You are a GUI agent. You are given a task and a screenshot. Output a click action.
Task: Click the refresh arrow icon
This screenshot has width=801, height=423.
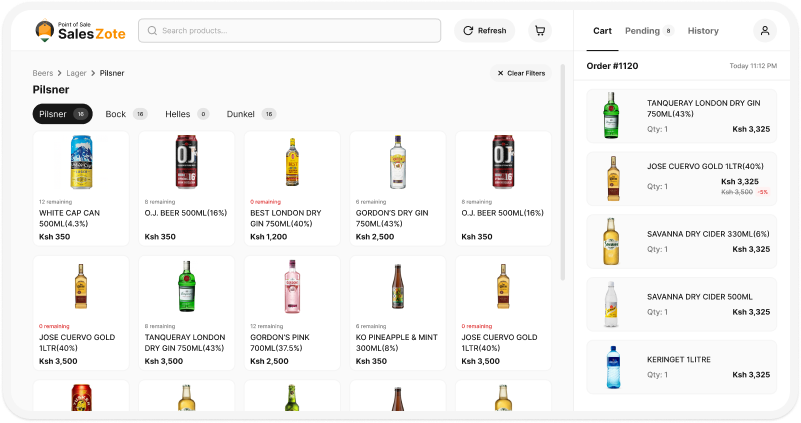(x=468, y=31)
